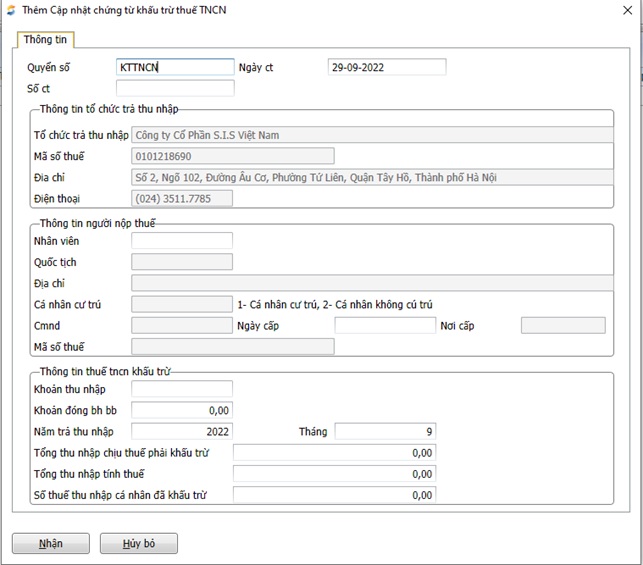
Task: Switch to the Thông tin tab
Action: (x=45, y=40)
